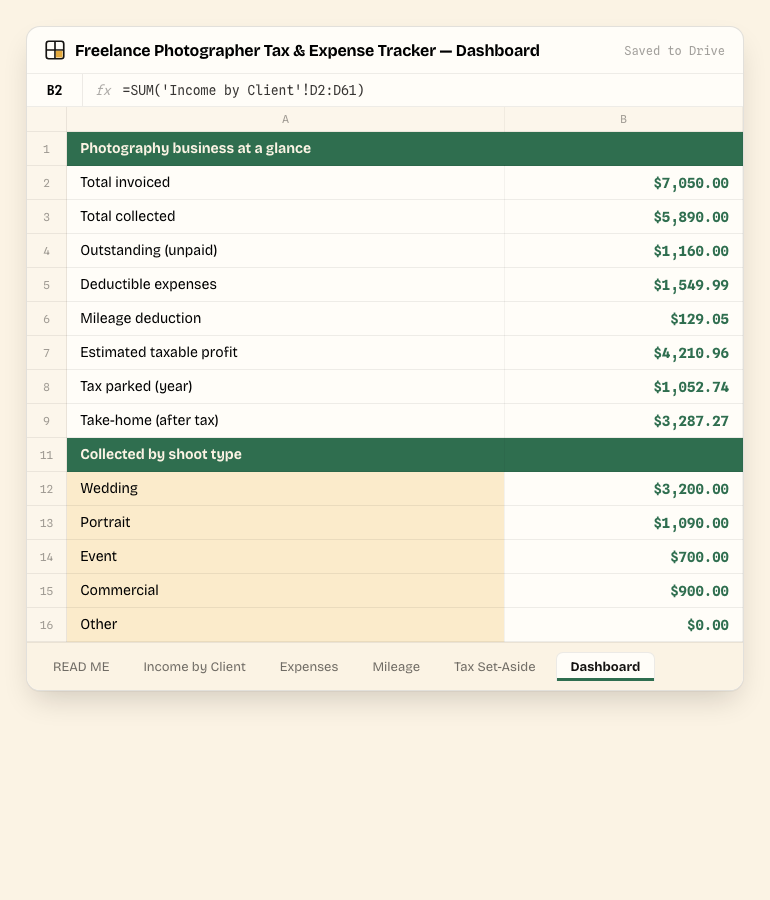Click the Saved to Drive status text
The height and width of the screenshot is (900, 770).
674,51
